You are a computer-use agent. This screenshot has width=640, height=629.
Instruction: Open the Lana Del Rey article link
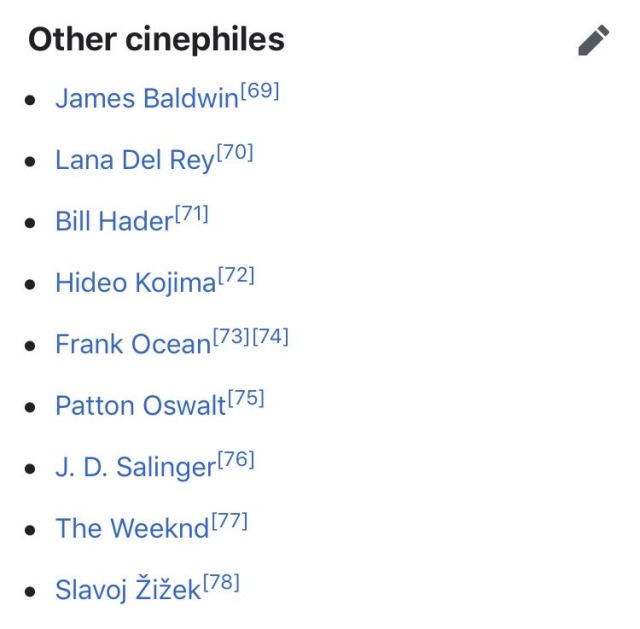[134, 160]
